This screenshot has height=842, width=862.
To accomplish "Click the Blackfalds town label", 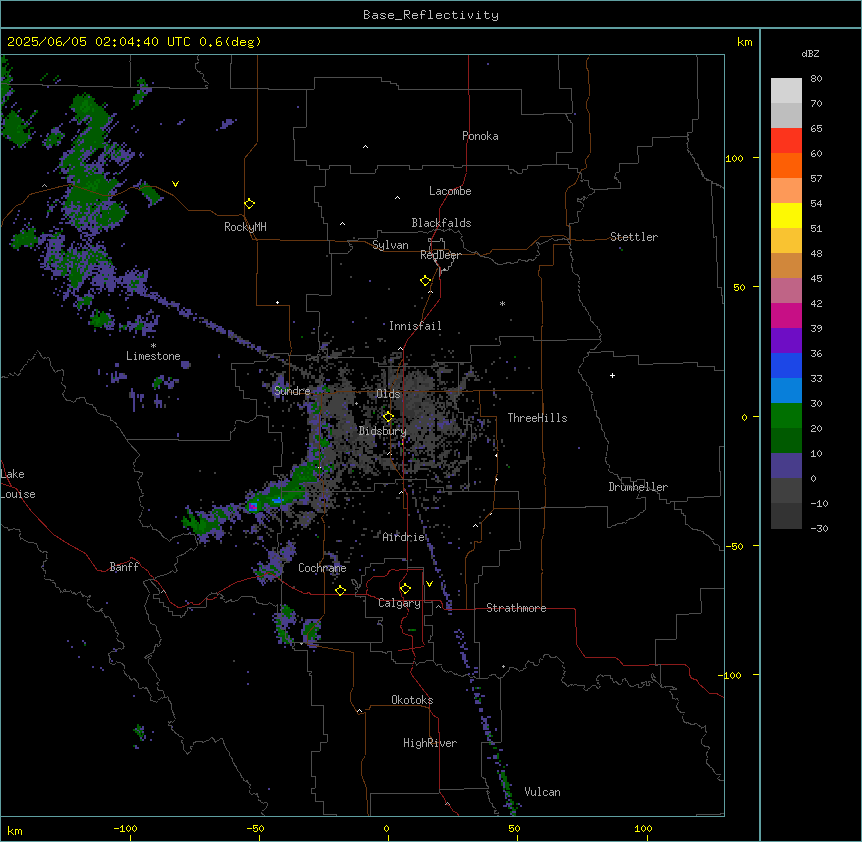I will click(441, 223).
